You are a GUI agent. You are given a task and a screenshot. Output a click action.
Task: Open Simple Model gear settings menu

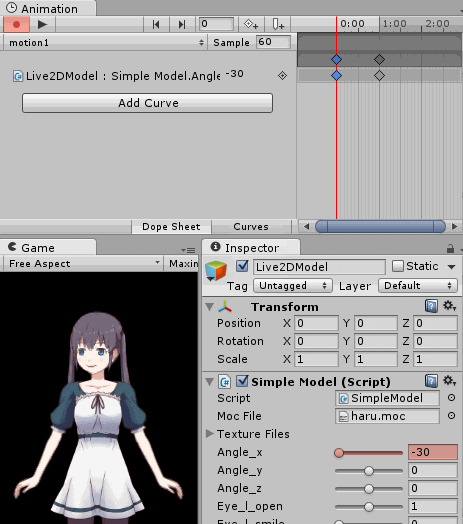[x=449, y=381]
